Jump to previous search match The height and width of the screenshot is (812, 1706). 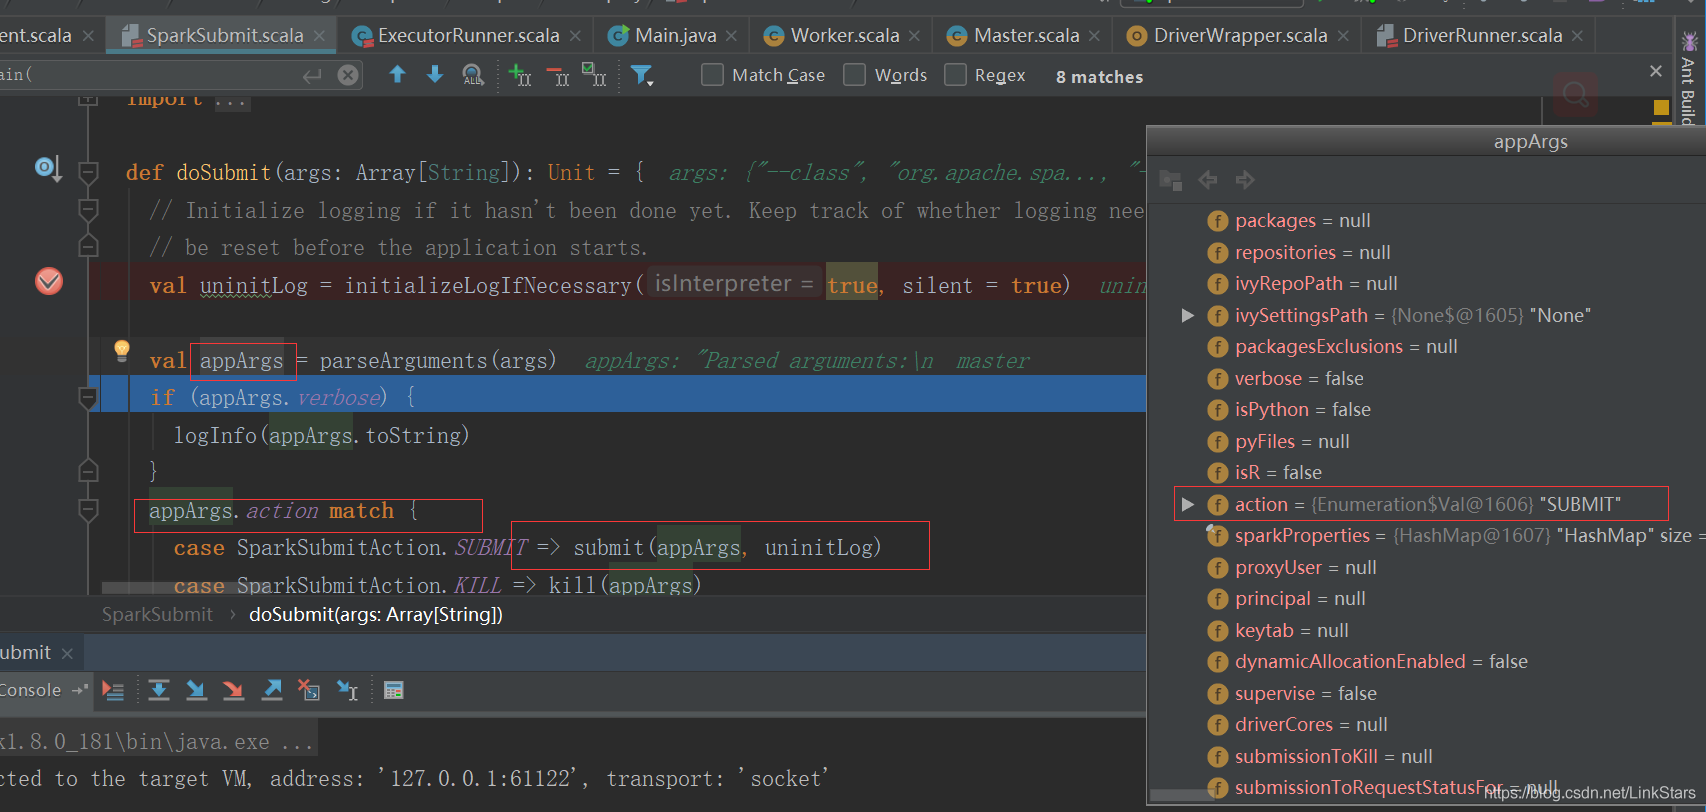click(x=397, y=75)
